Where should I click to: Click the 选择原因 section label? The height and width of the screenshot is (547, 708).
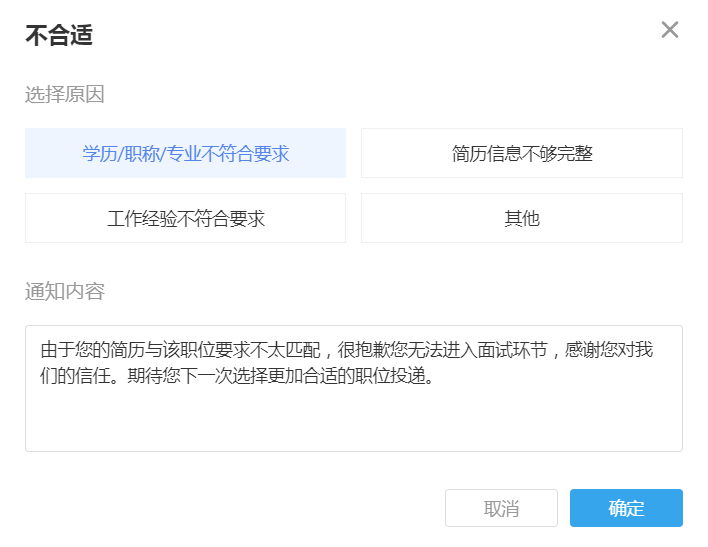point(65,95)
